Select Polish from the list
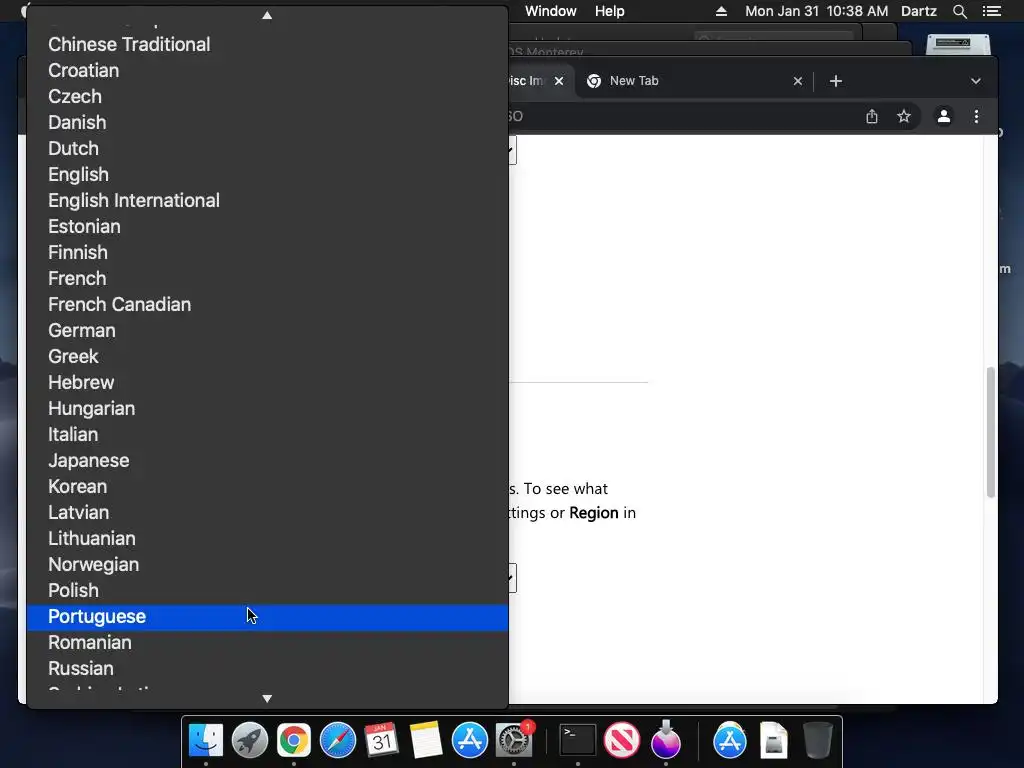The height and width of the screenshot is (768, 1024). coord(267,591)
